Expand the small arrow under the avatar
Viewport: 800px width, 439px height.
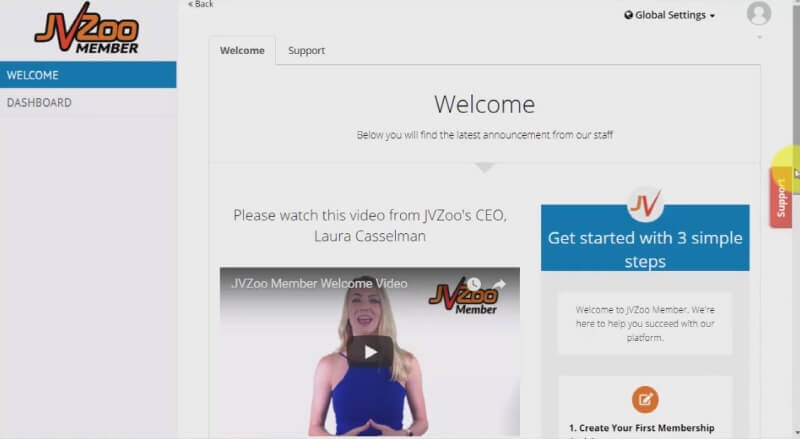pyautogui.click(x=759, y=37)
